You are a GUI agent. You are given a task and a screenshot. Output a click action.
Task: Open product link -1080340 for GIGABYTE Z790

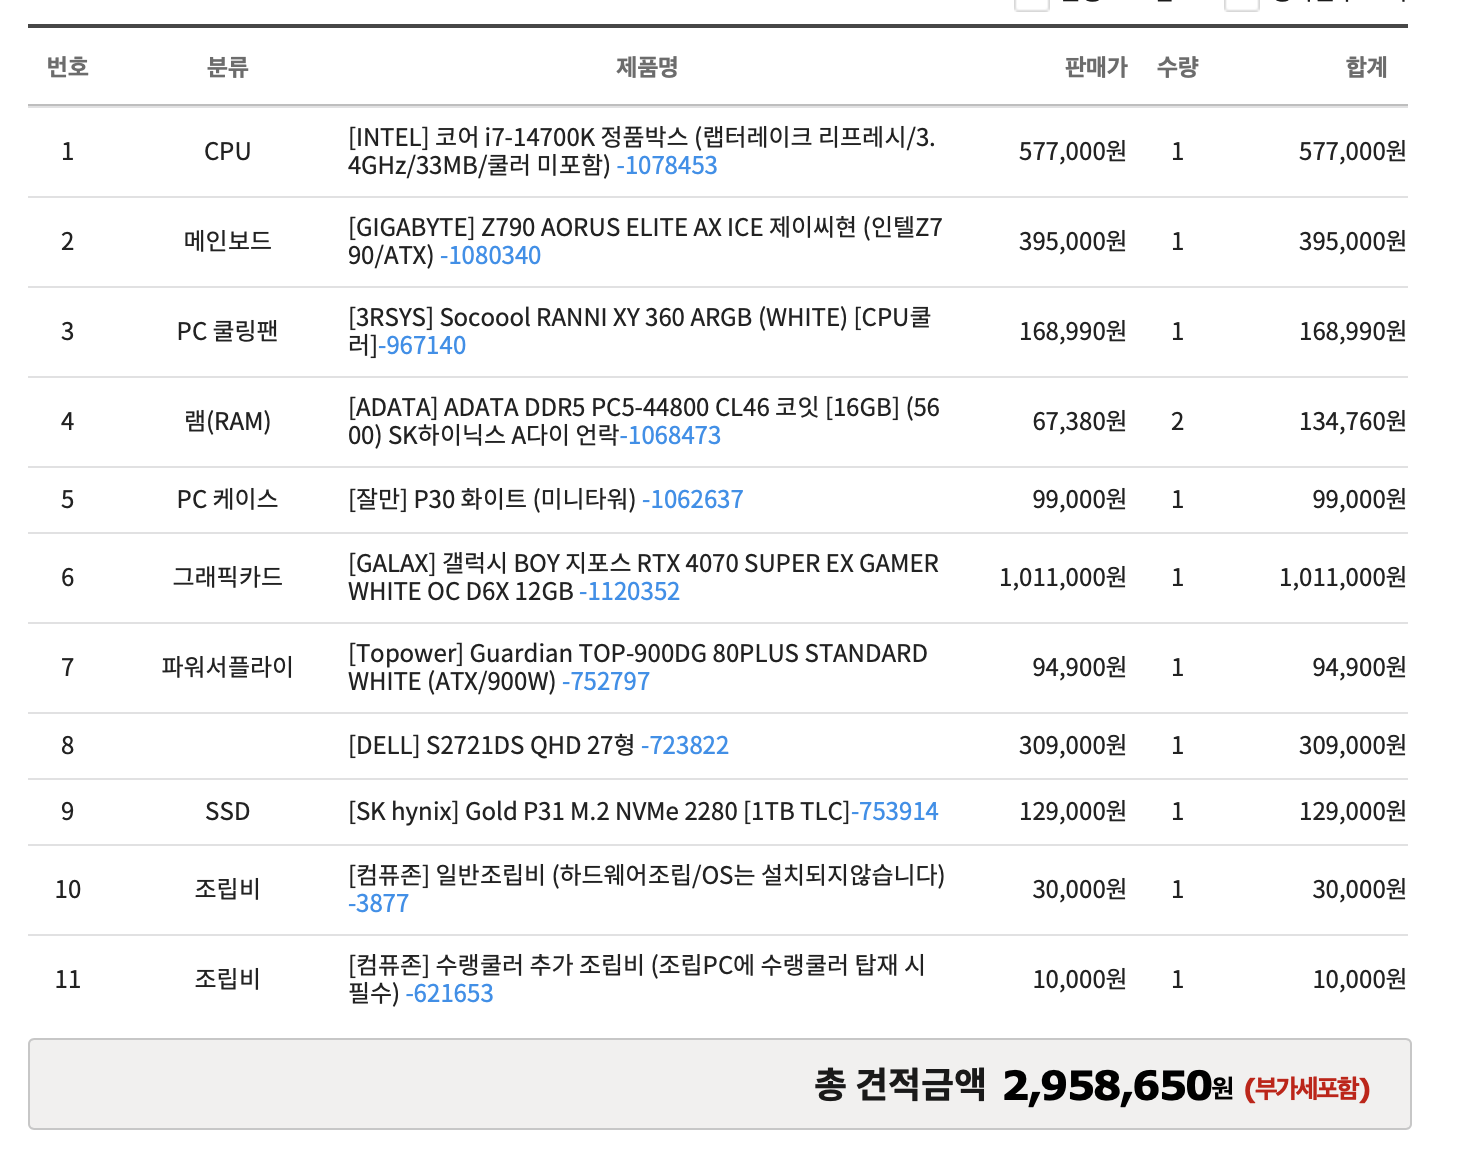click(x=491, y=256)
